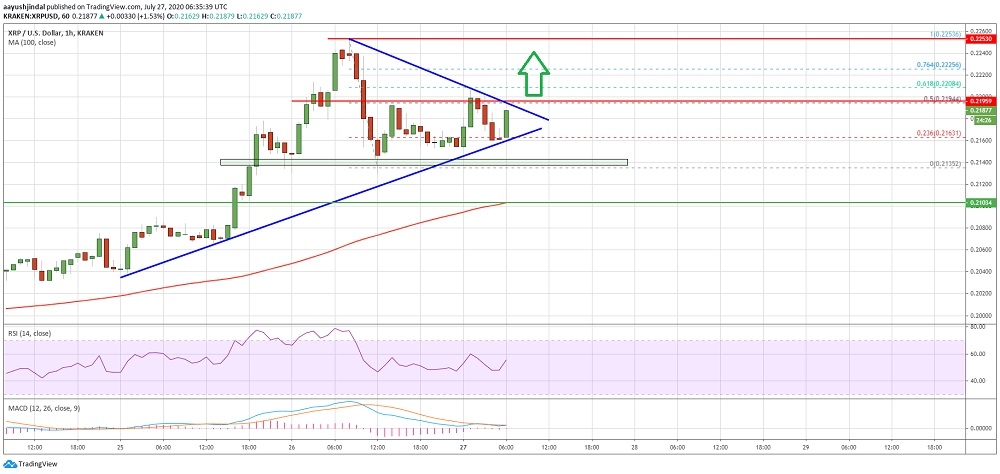Viewport: 1000px width, 474px height.
Task: Click the MA (100, close) indicator label
Action: pyautogui.click(x=31, y=43)
